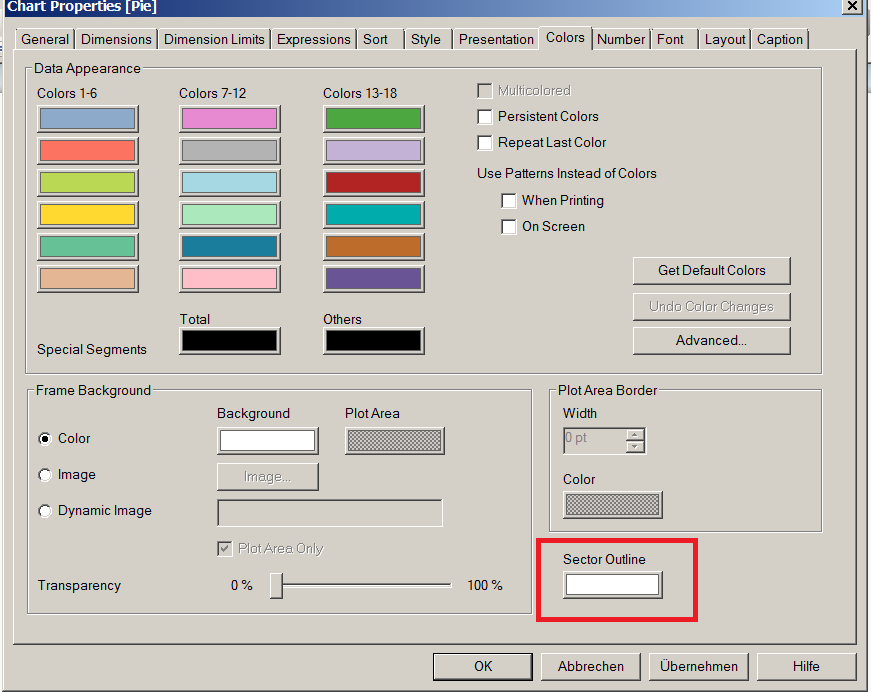871x692 pixels.
Task: Open the Sector Outline color swatch
Action: (x=613, y=585)
